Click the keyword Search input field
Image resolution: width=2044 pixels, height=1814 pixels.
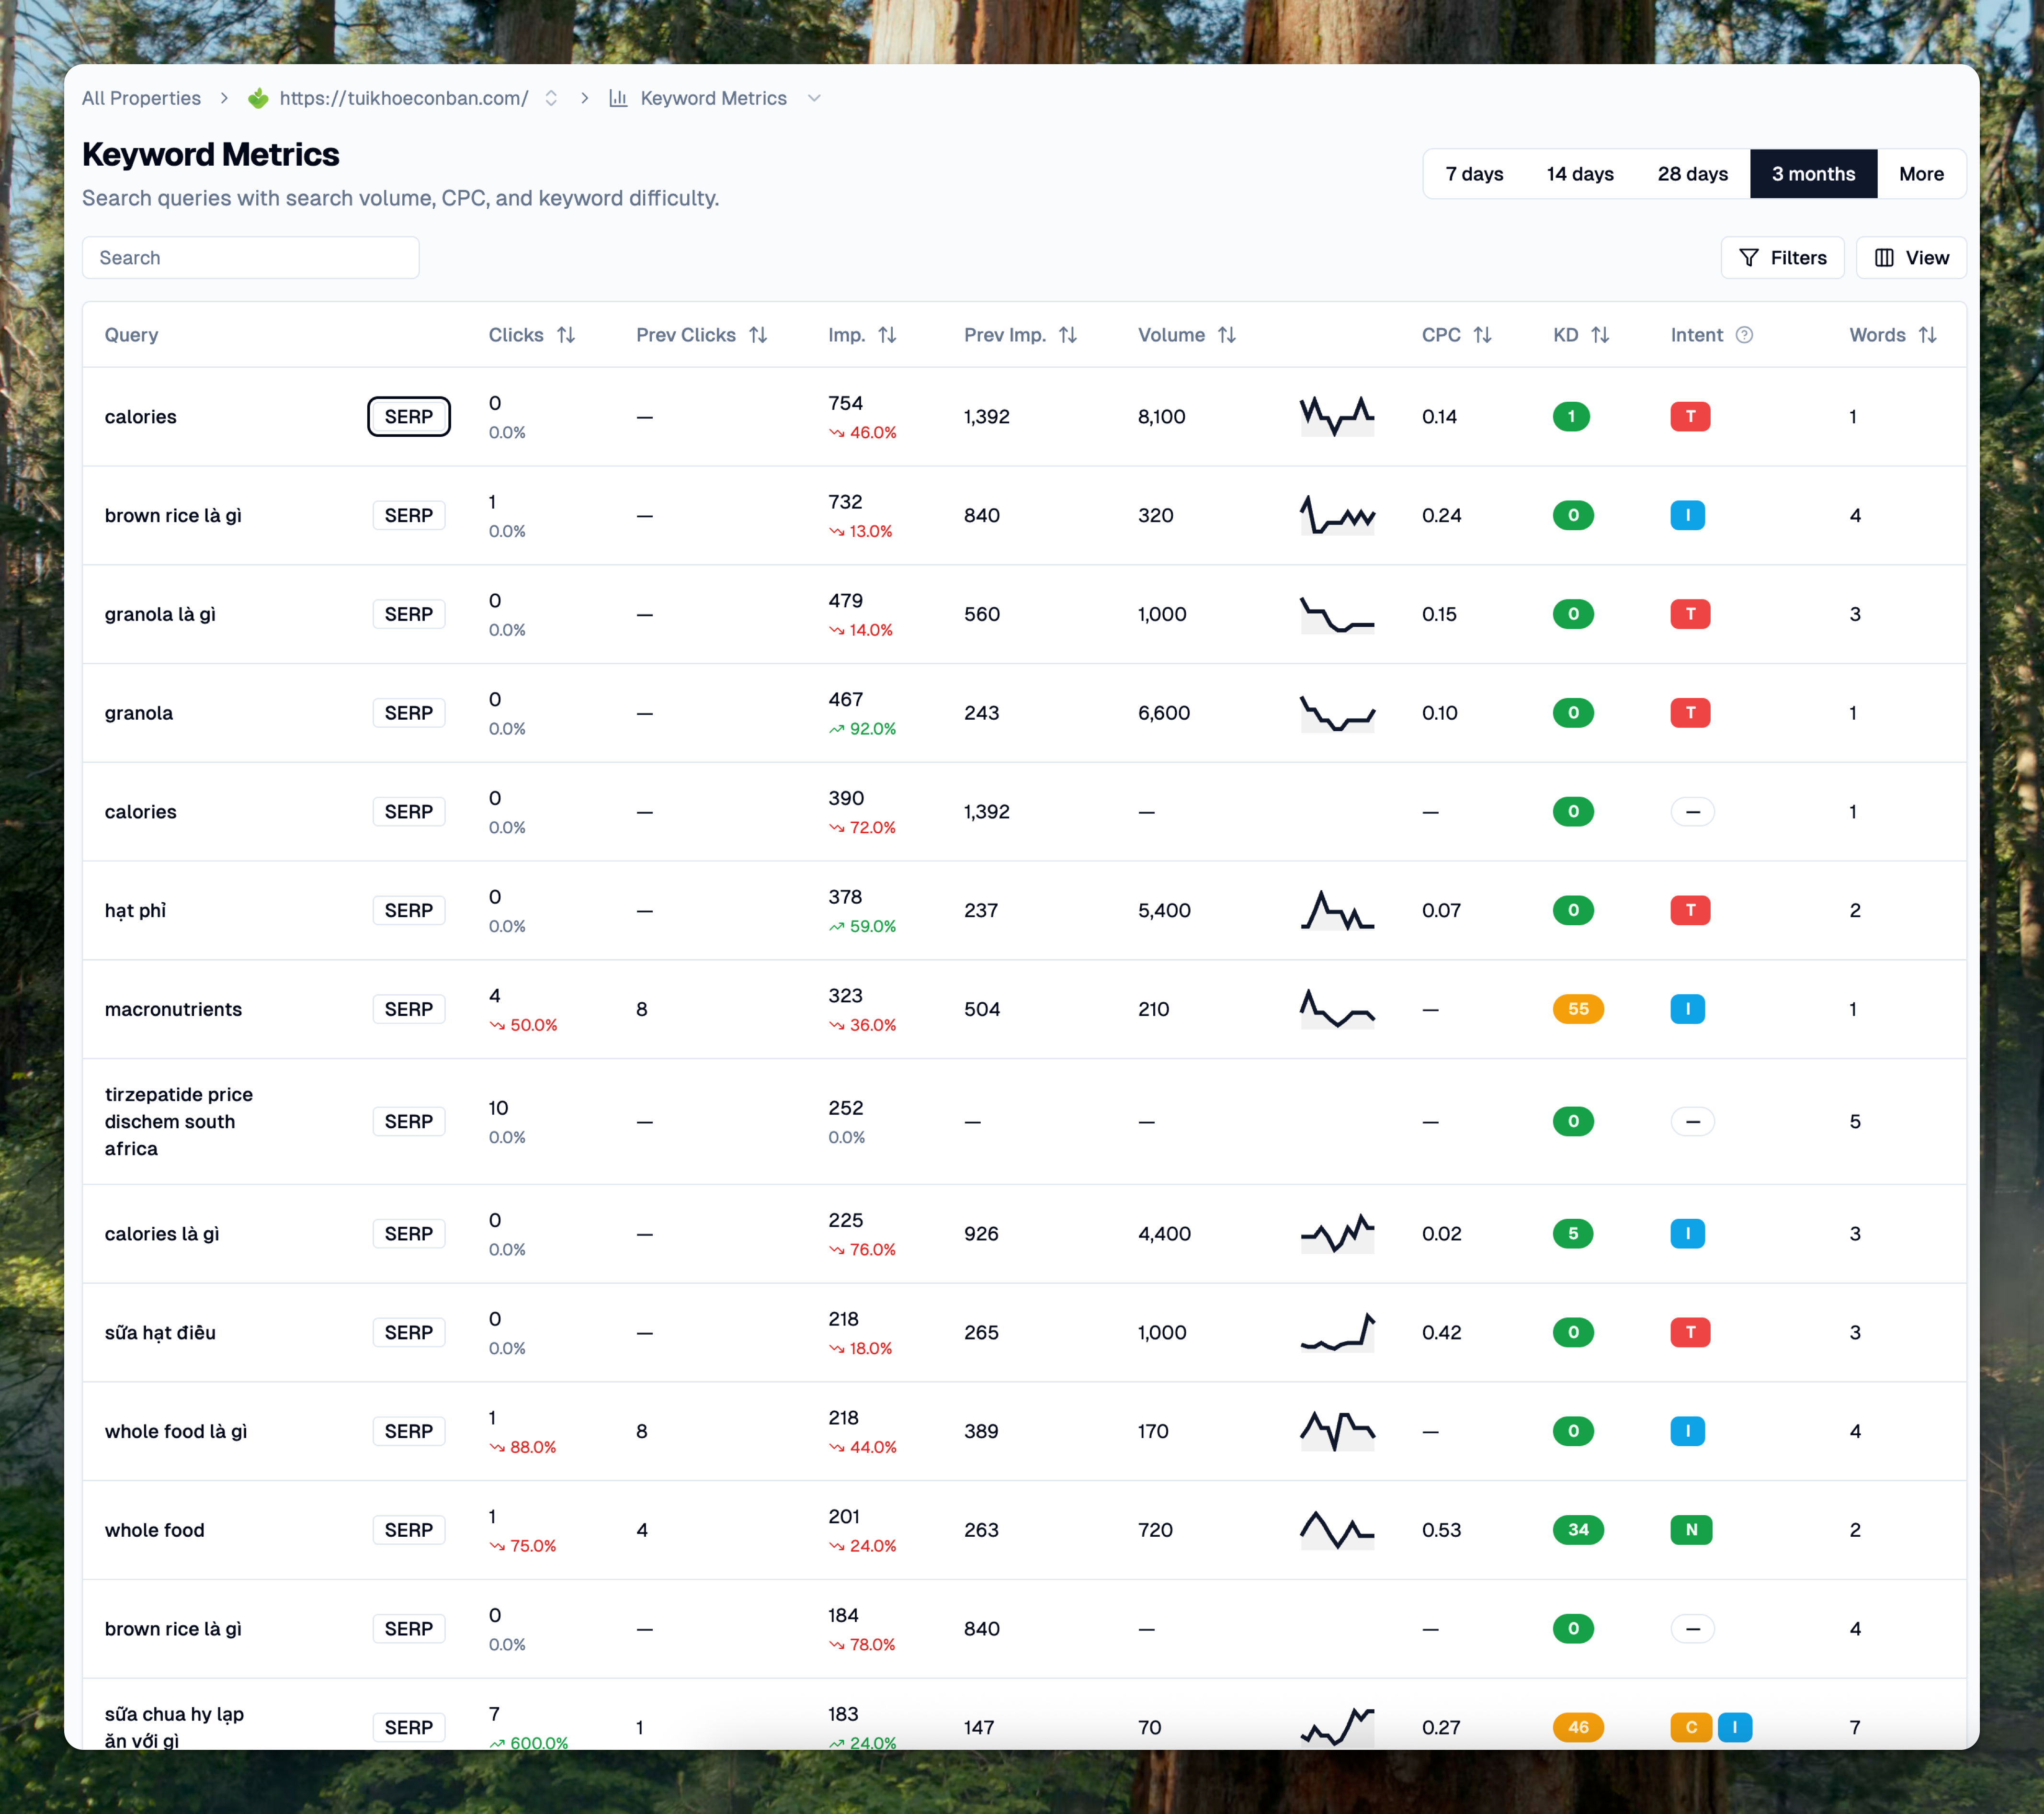click(250, 258)
